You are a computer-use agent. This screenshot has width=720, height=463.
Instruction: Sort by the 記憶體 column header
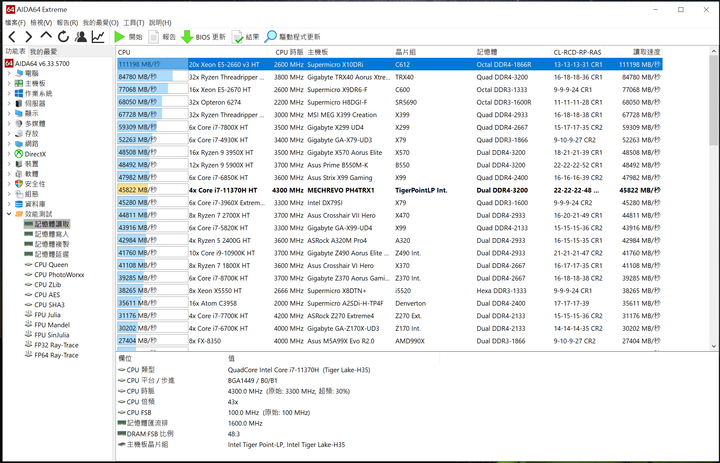[512, 52]
